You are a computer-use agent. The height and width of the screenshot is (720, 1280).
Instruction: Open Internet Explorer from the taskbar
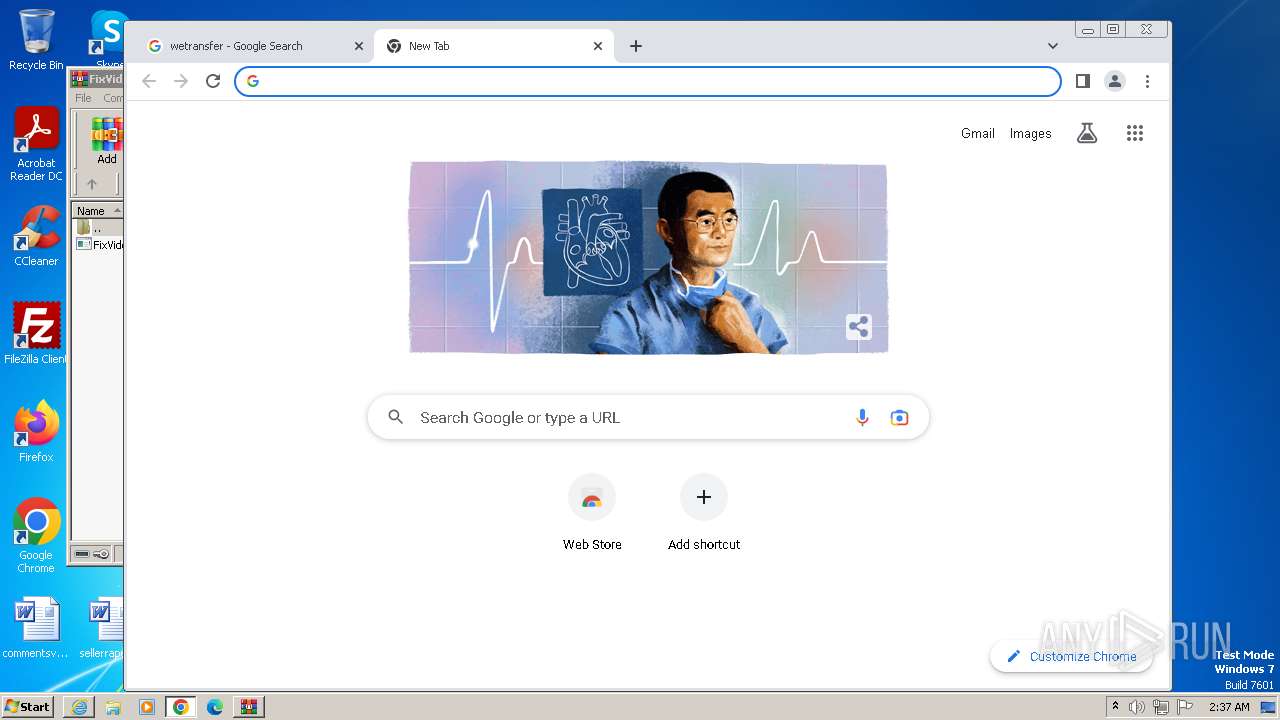click(79, 707)
